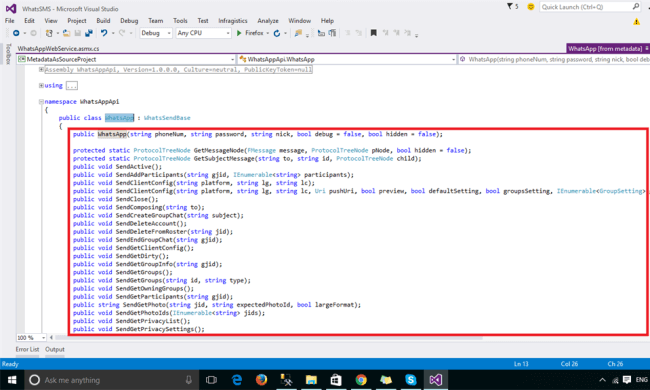650x390 pixels.
Task: Open the MetadataAsSourceProject dropdown
Action: (126, 59)
